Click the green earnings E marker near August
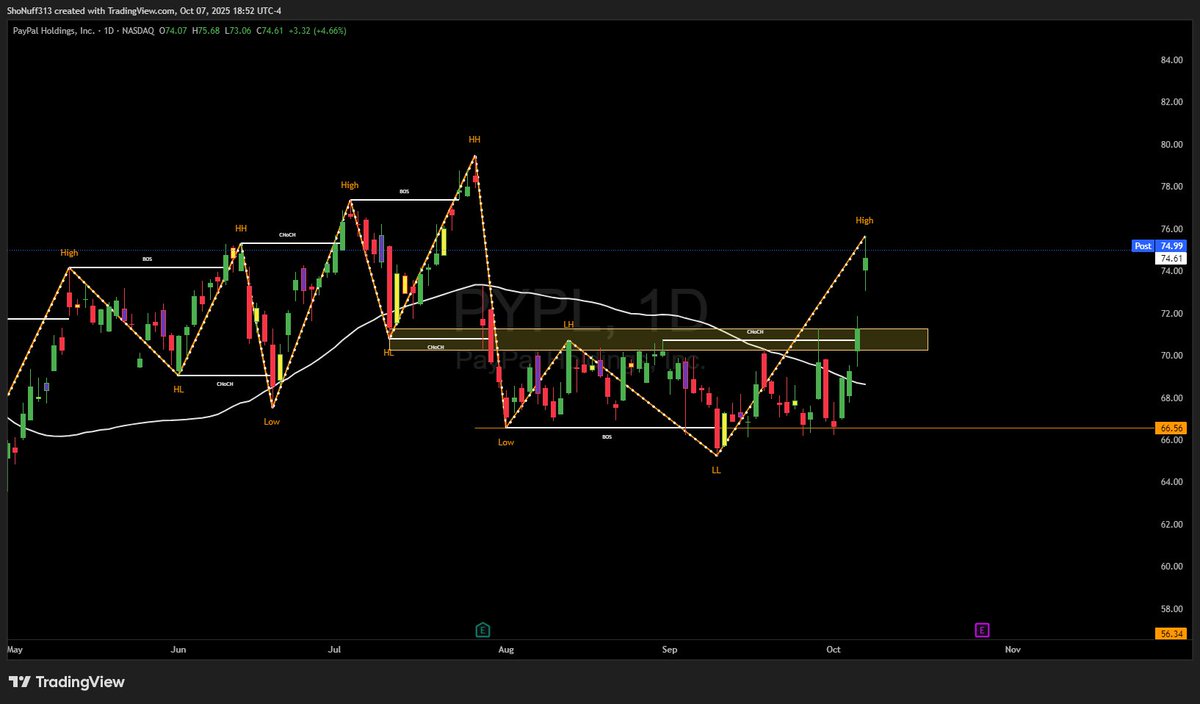This screenshot has height=704, width=1200. (482, 630)
